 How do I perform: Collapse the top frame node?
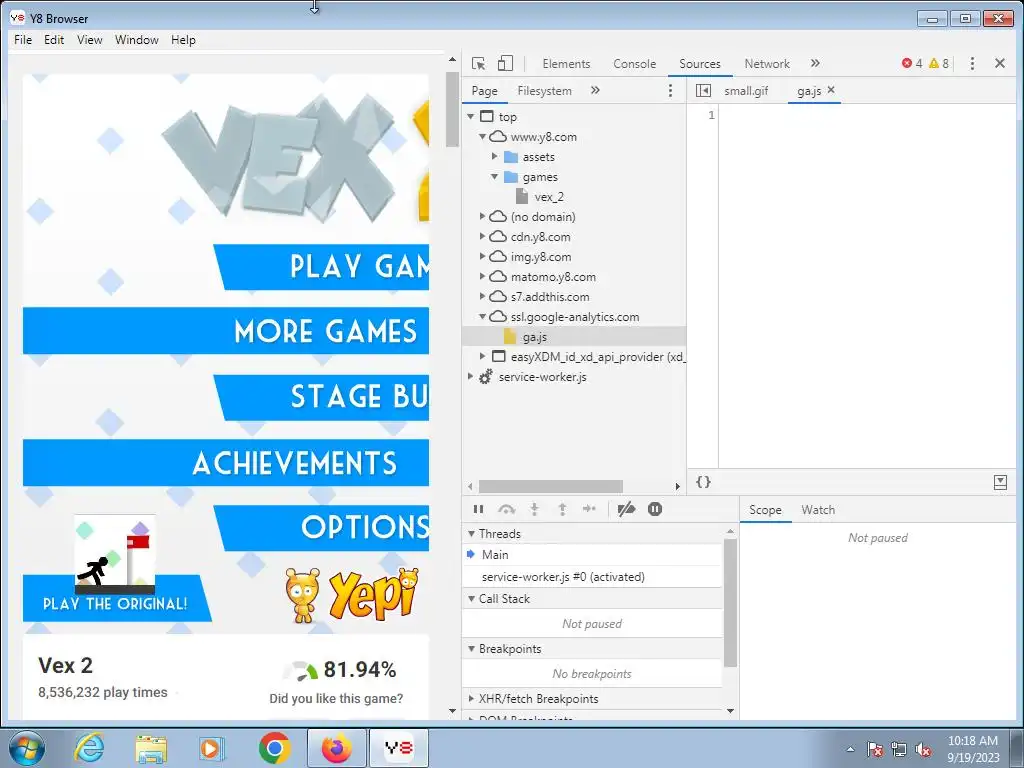tap(471, 116)
